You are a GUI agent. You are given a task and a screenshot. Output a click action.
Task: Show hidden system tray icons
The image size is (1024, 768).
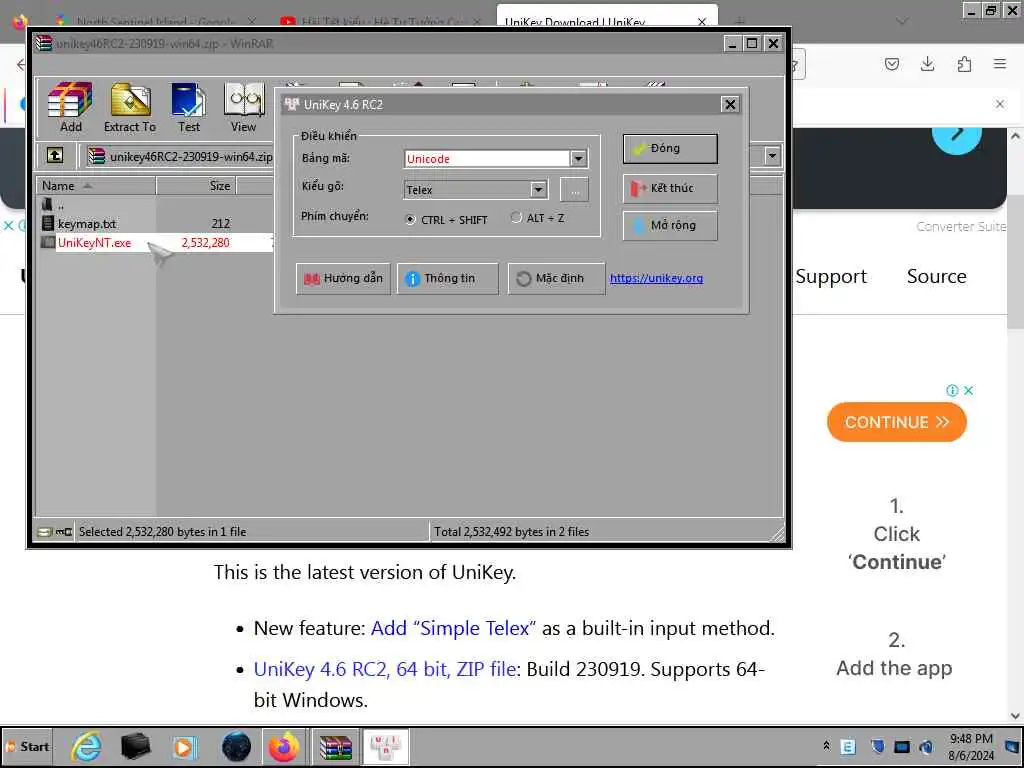pos(826,746)
